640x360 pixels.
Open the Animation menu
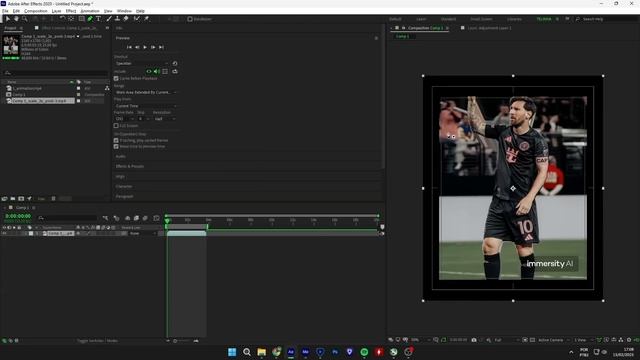(x=90, y=11)
